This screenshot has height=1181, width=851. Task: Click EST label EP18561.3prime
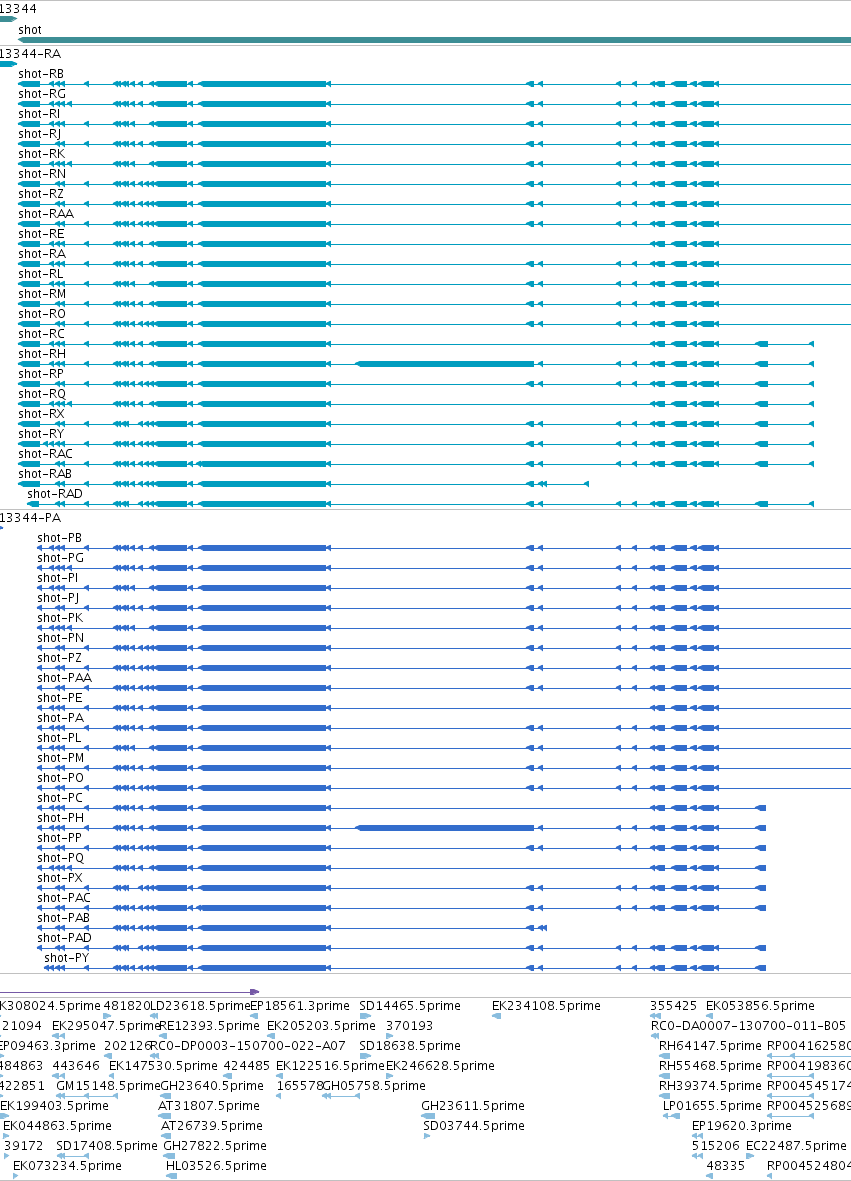[300, 1006]
